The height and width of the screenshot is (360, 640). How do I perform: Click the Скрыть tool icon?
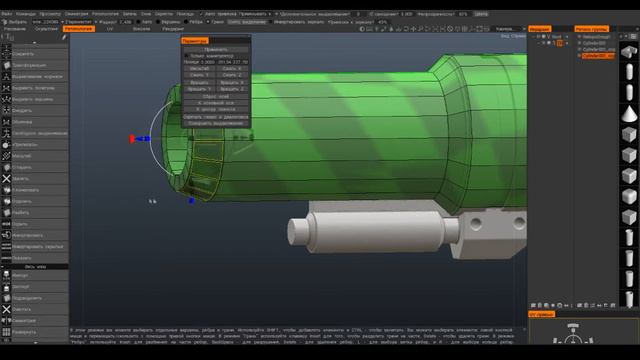pos(6,224)
